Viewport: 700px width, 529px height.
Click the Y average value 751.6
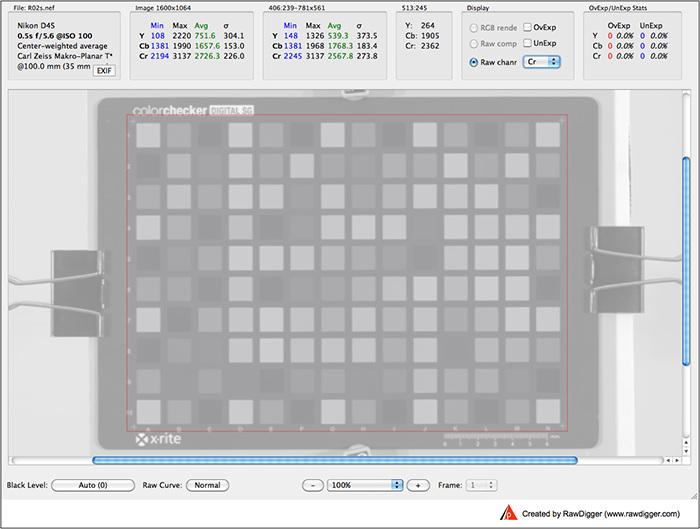(204, 36)
